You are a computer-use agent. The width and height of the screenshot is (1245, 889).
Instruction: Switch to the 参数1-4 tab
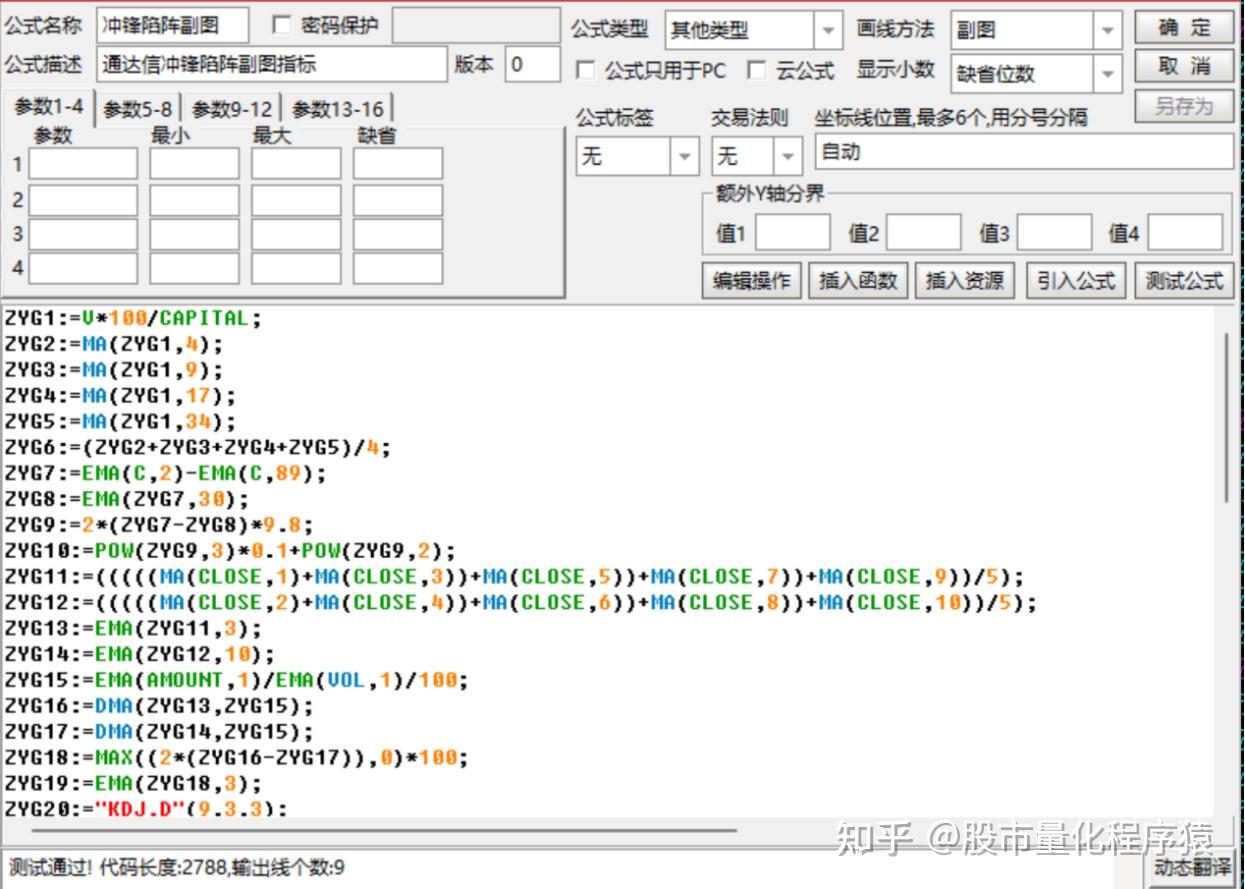48,106
